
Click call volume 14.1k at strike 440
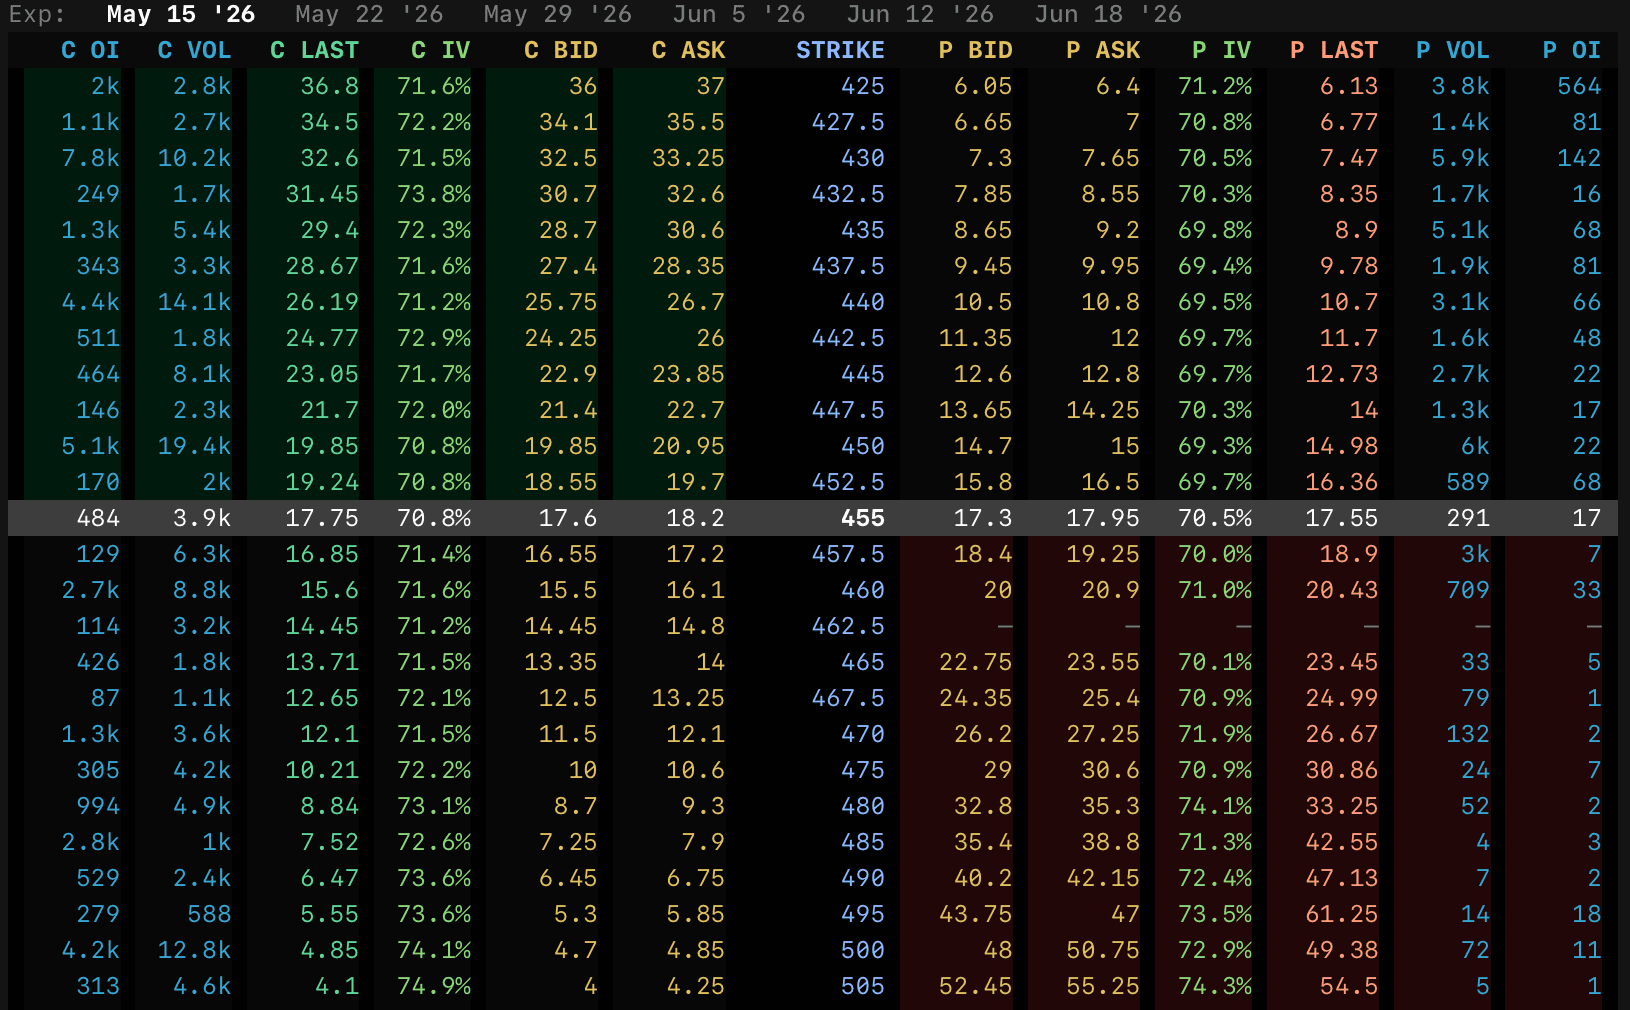coord(194,302)
